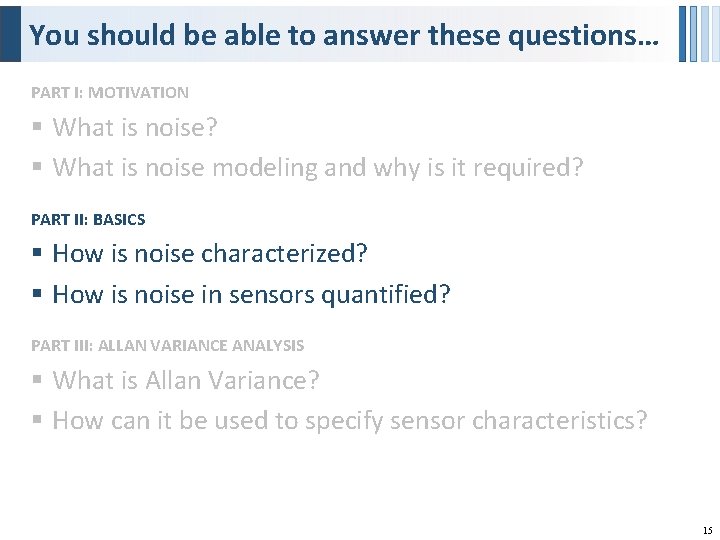Select 'What is Allan Variance?' text
Viewport: 720px width, 540px height.
(186, 381)
